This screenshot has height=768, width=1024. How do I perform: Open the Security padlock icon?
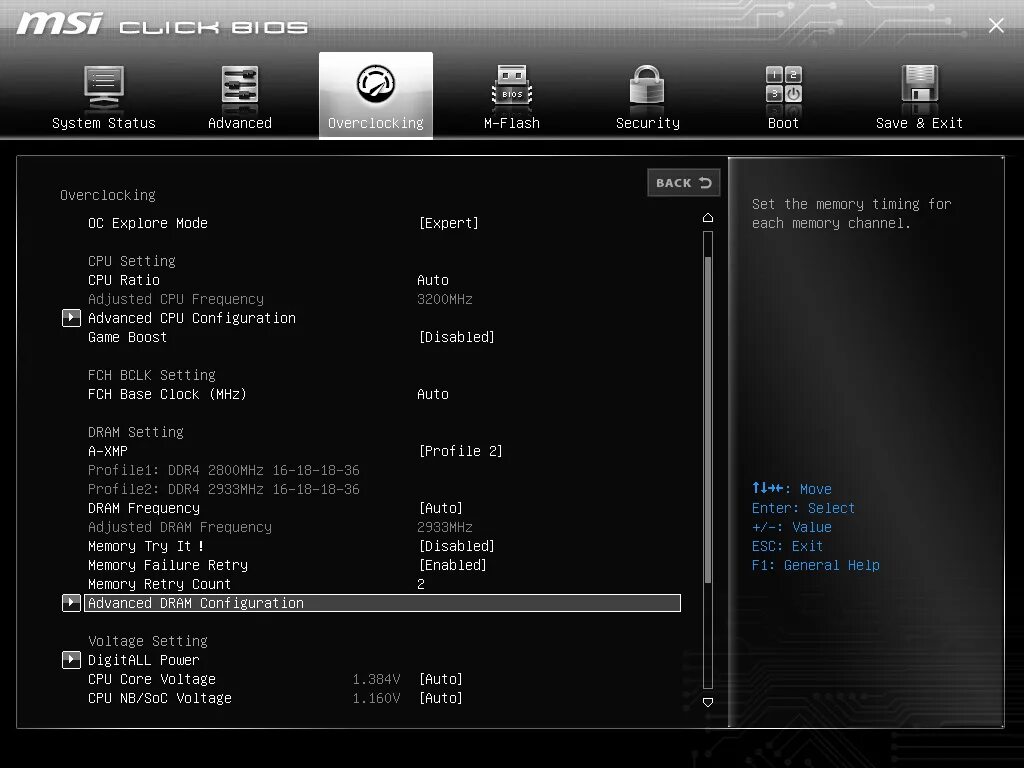647,85
